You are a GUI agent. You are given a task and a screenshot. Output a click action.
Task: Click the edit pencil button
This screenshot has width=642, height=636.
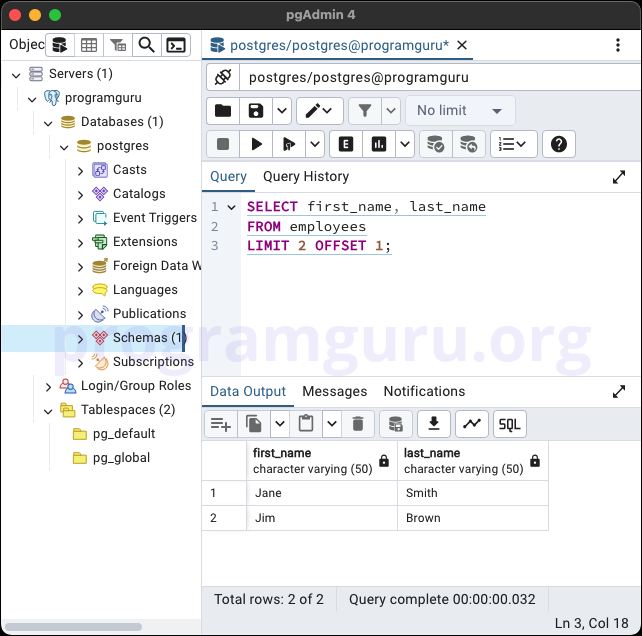coord(319,111)
